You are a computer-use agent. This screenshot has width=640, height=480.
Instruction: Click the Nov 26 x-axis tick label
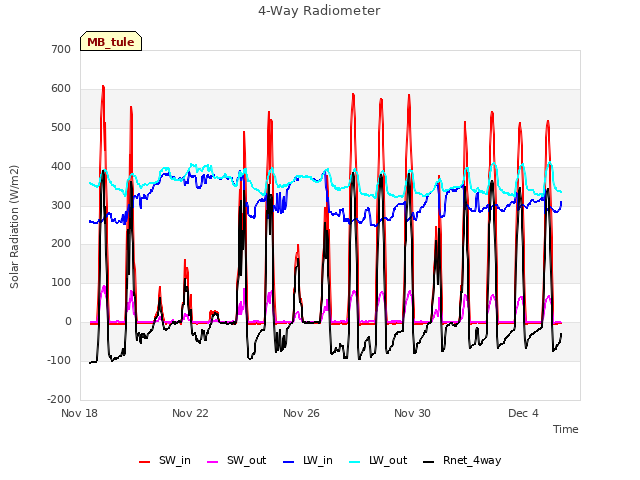coord(301,413)
